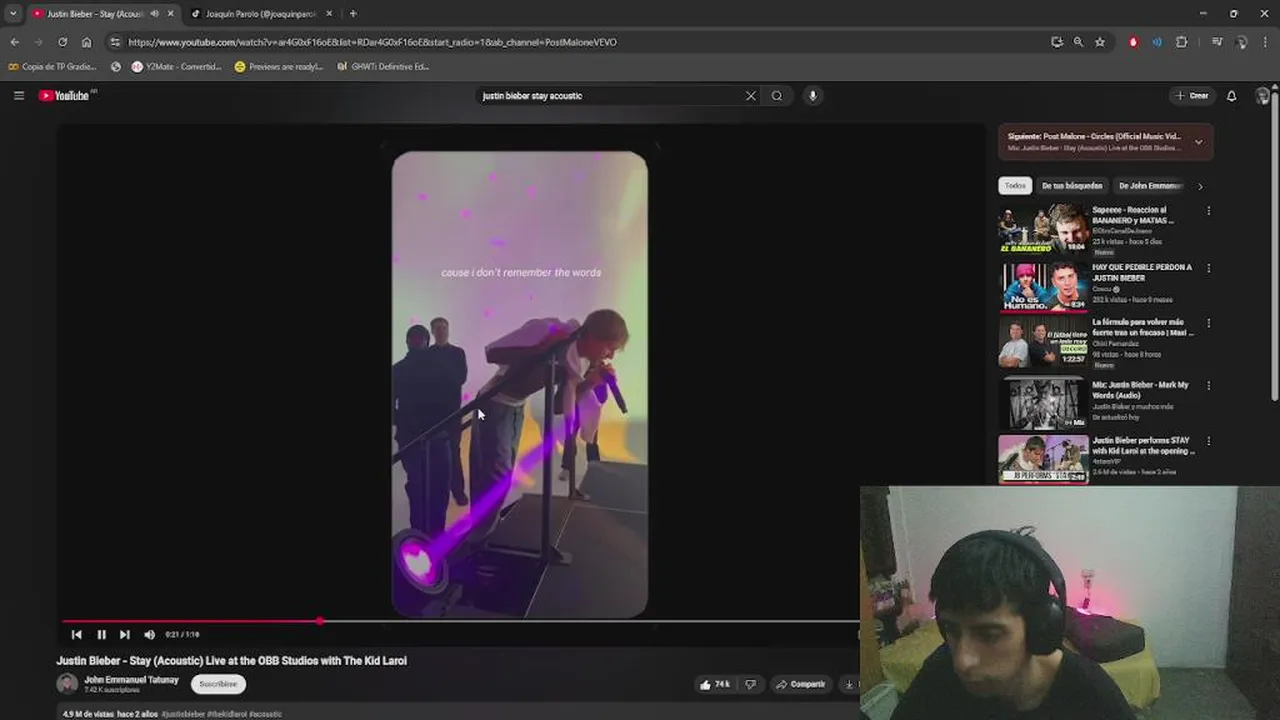This screenshot has height=720, width=1280.
Task: Open the browser extensions puzzle icon
Action: coord(1182,42)
